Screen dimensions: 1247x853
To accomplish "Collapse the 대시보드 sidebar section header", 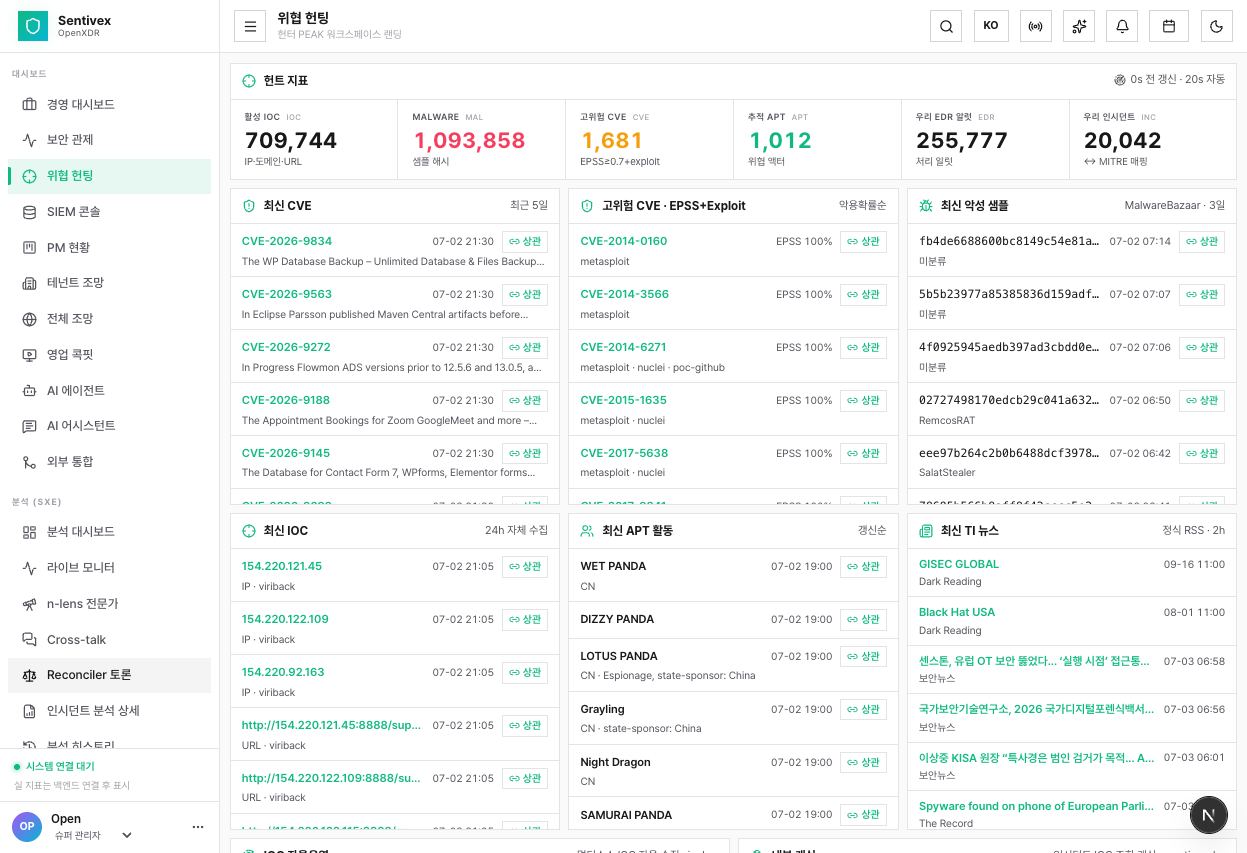I will [29, 74].
